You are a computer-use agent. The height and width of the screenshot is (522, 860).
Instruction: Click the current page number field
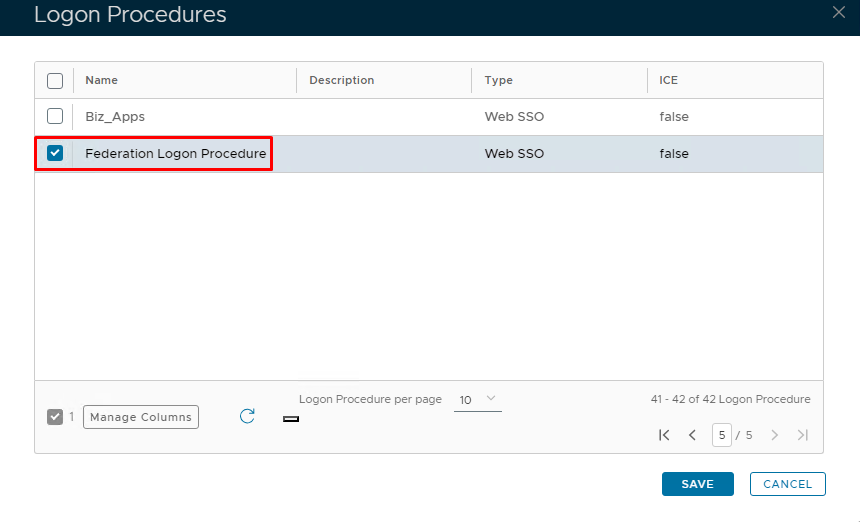(721, 435)
